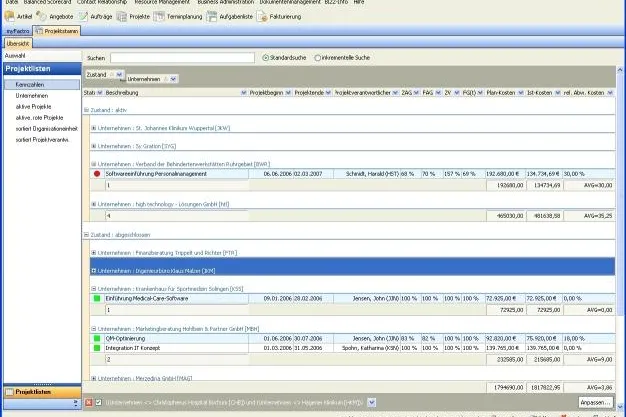
Task: Open the Beschreibung column filter dropdown
Action: (x=244, y=93)
